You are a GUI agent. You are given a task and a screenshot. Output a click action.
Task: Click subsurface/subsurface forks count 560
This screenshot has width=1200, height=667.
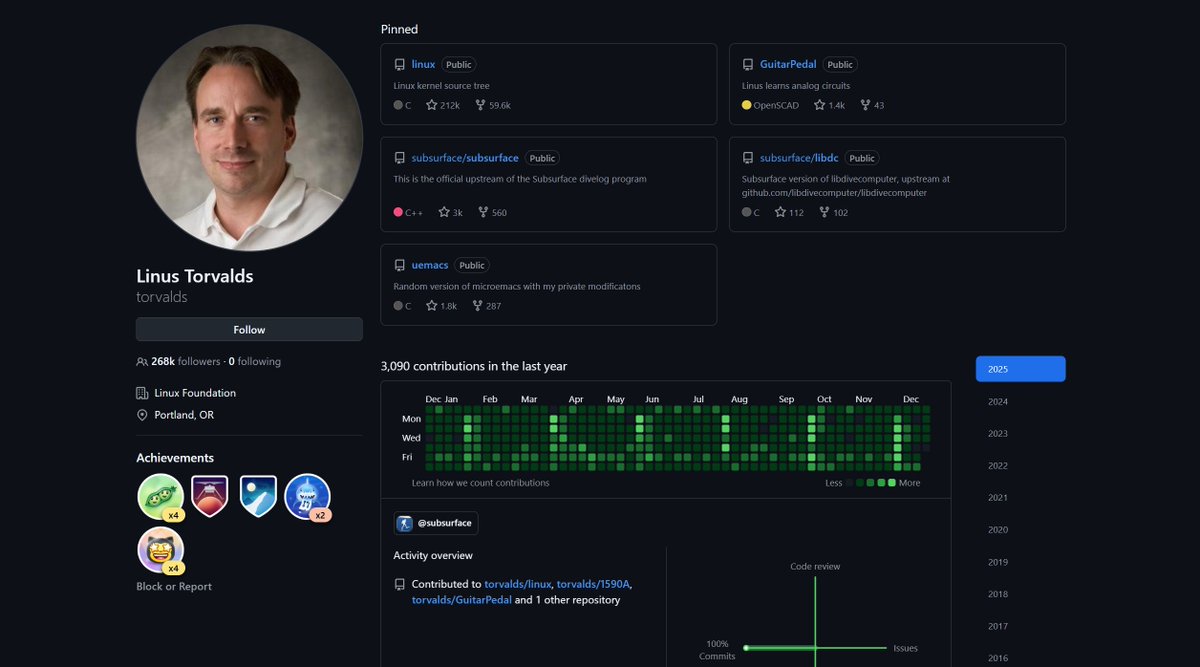(x=492, y=212)
